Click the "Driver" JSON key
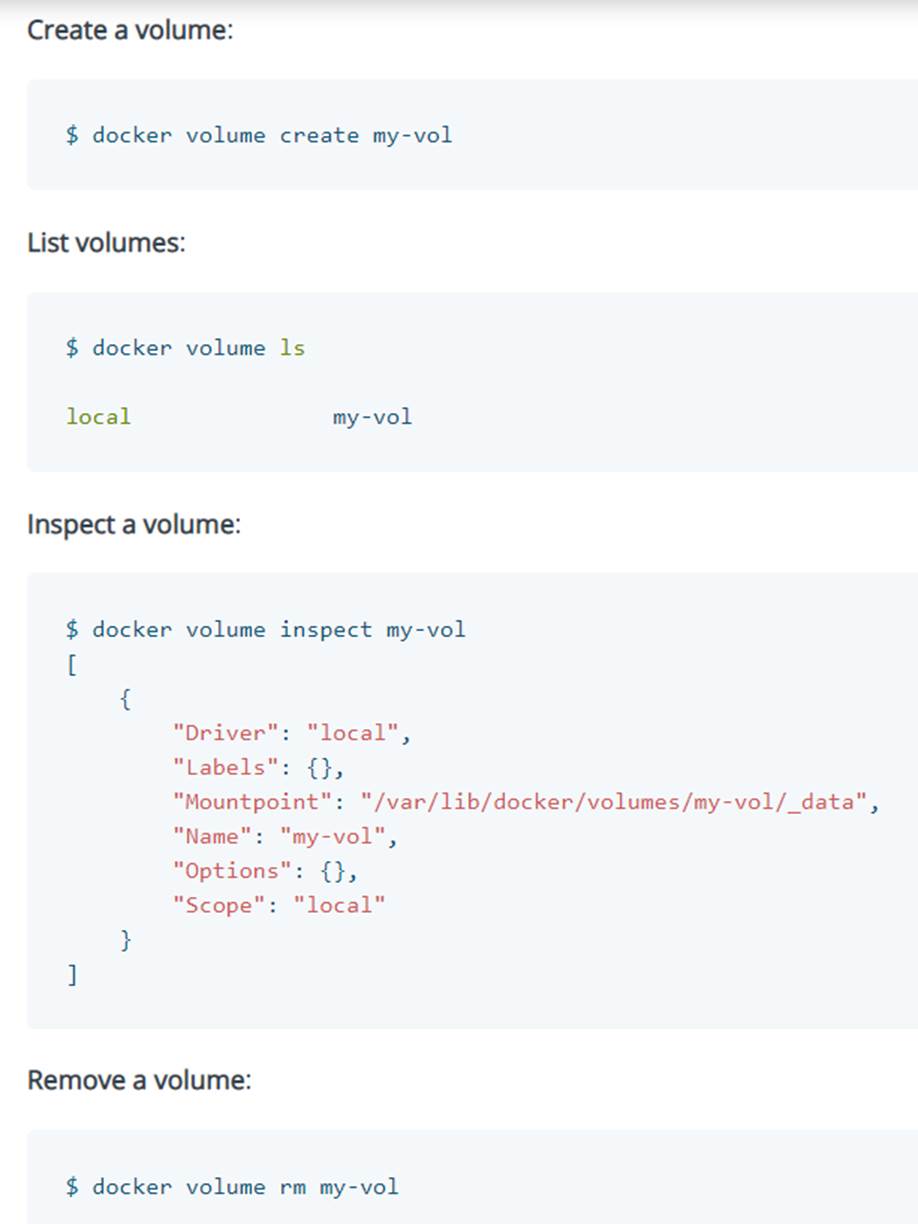This screenshot has height=1224, width=918. [x=225, y=733]
